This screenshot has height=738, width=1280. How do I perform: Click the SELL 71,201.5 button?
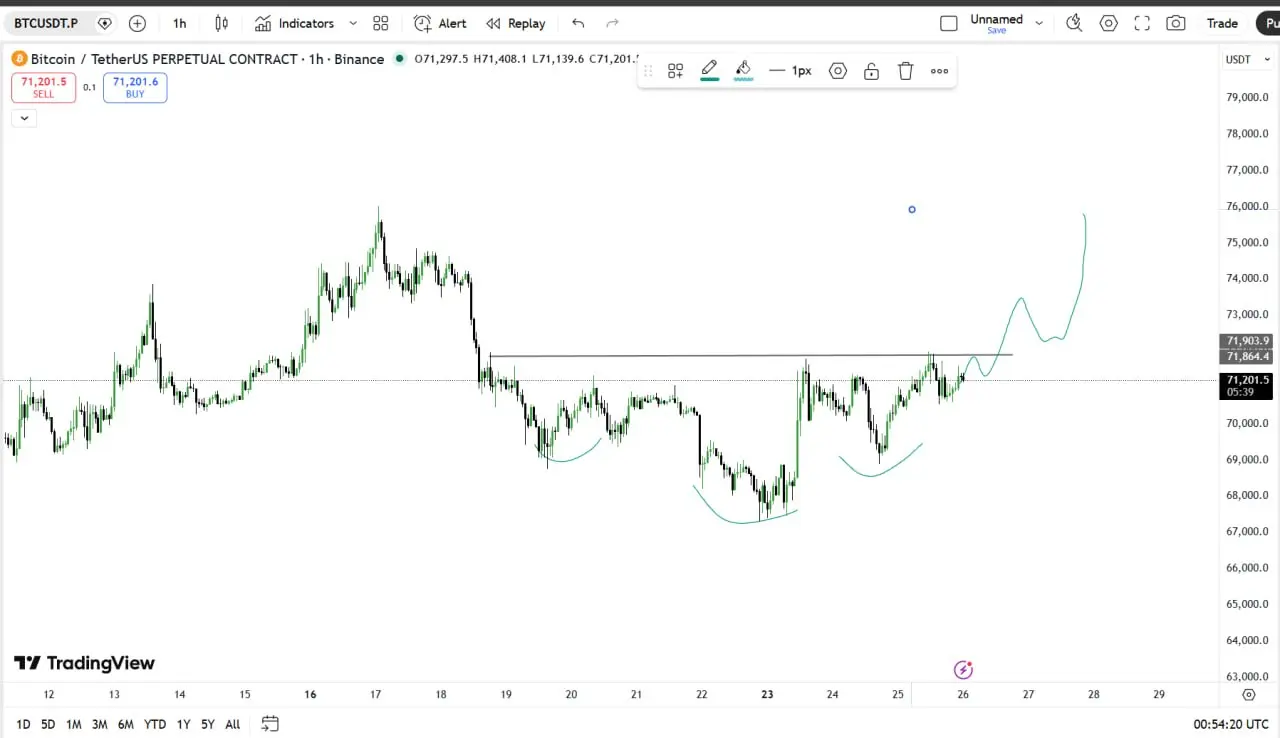(43, 87)
